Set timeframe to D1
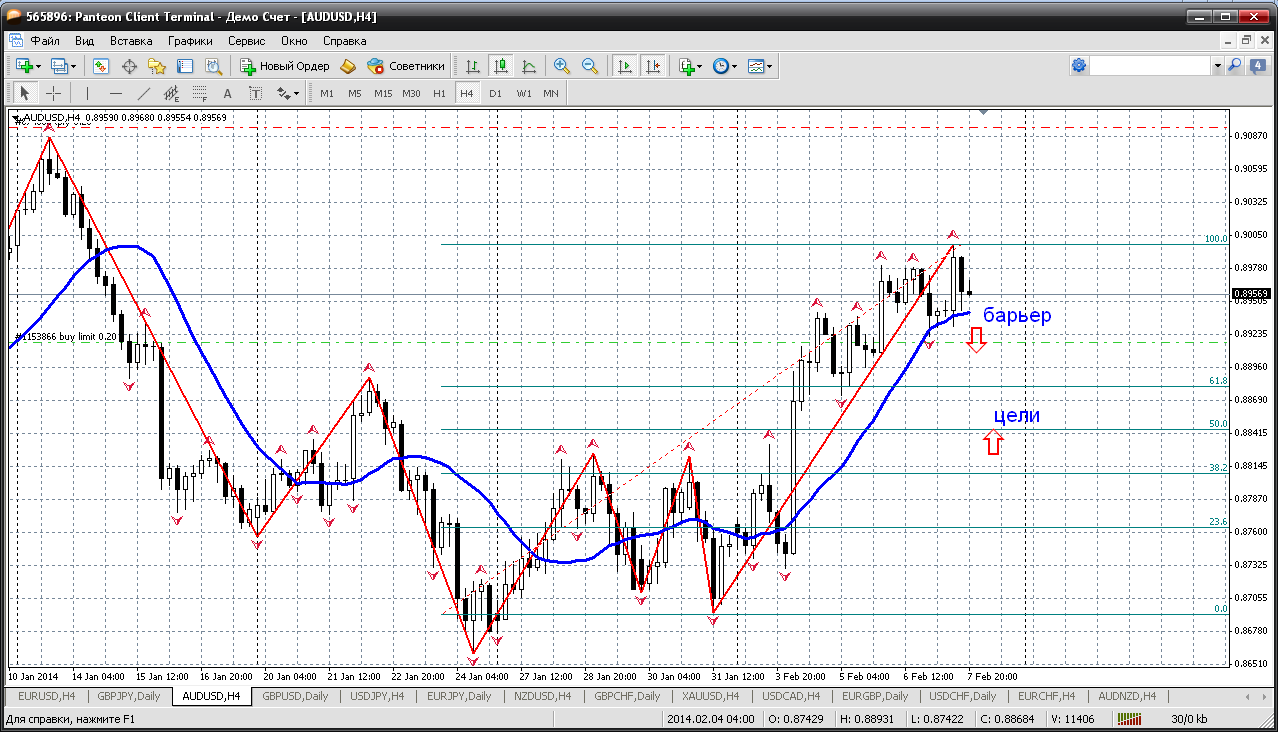Viewport: 1278px width, 732px height. pyautogui.click(x=495, y=93)
